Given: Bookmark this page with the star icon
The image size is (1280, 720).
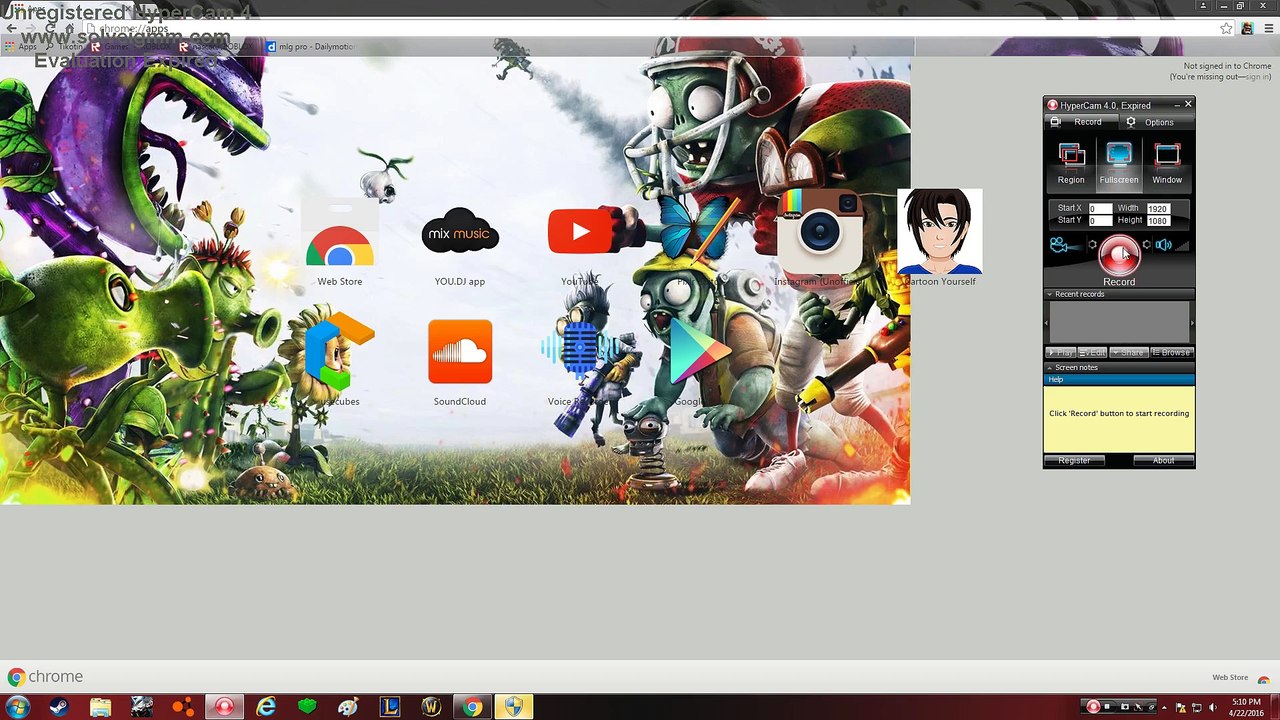Looking at the screenshot, I should click(1226, 29).
